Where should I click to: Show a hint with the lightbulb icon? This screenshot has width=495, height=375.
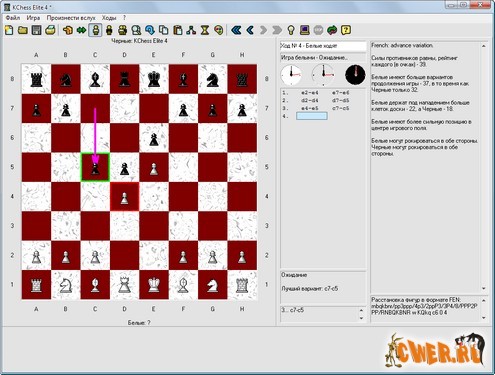(291, 30)
